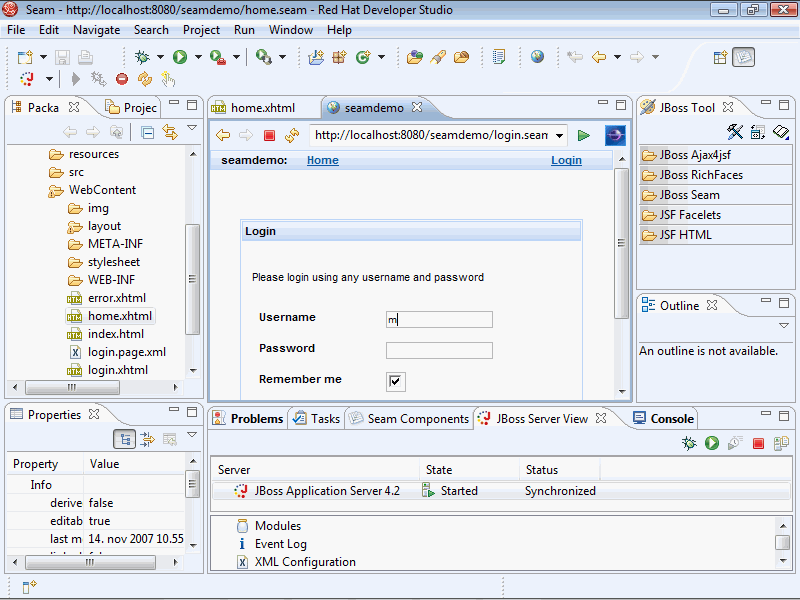800x600 pixels.
Task: Open the JBoss Seam palette group
Action: pyautogui.click(x=715, y=195)
